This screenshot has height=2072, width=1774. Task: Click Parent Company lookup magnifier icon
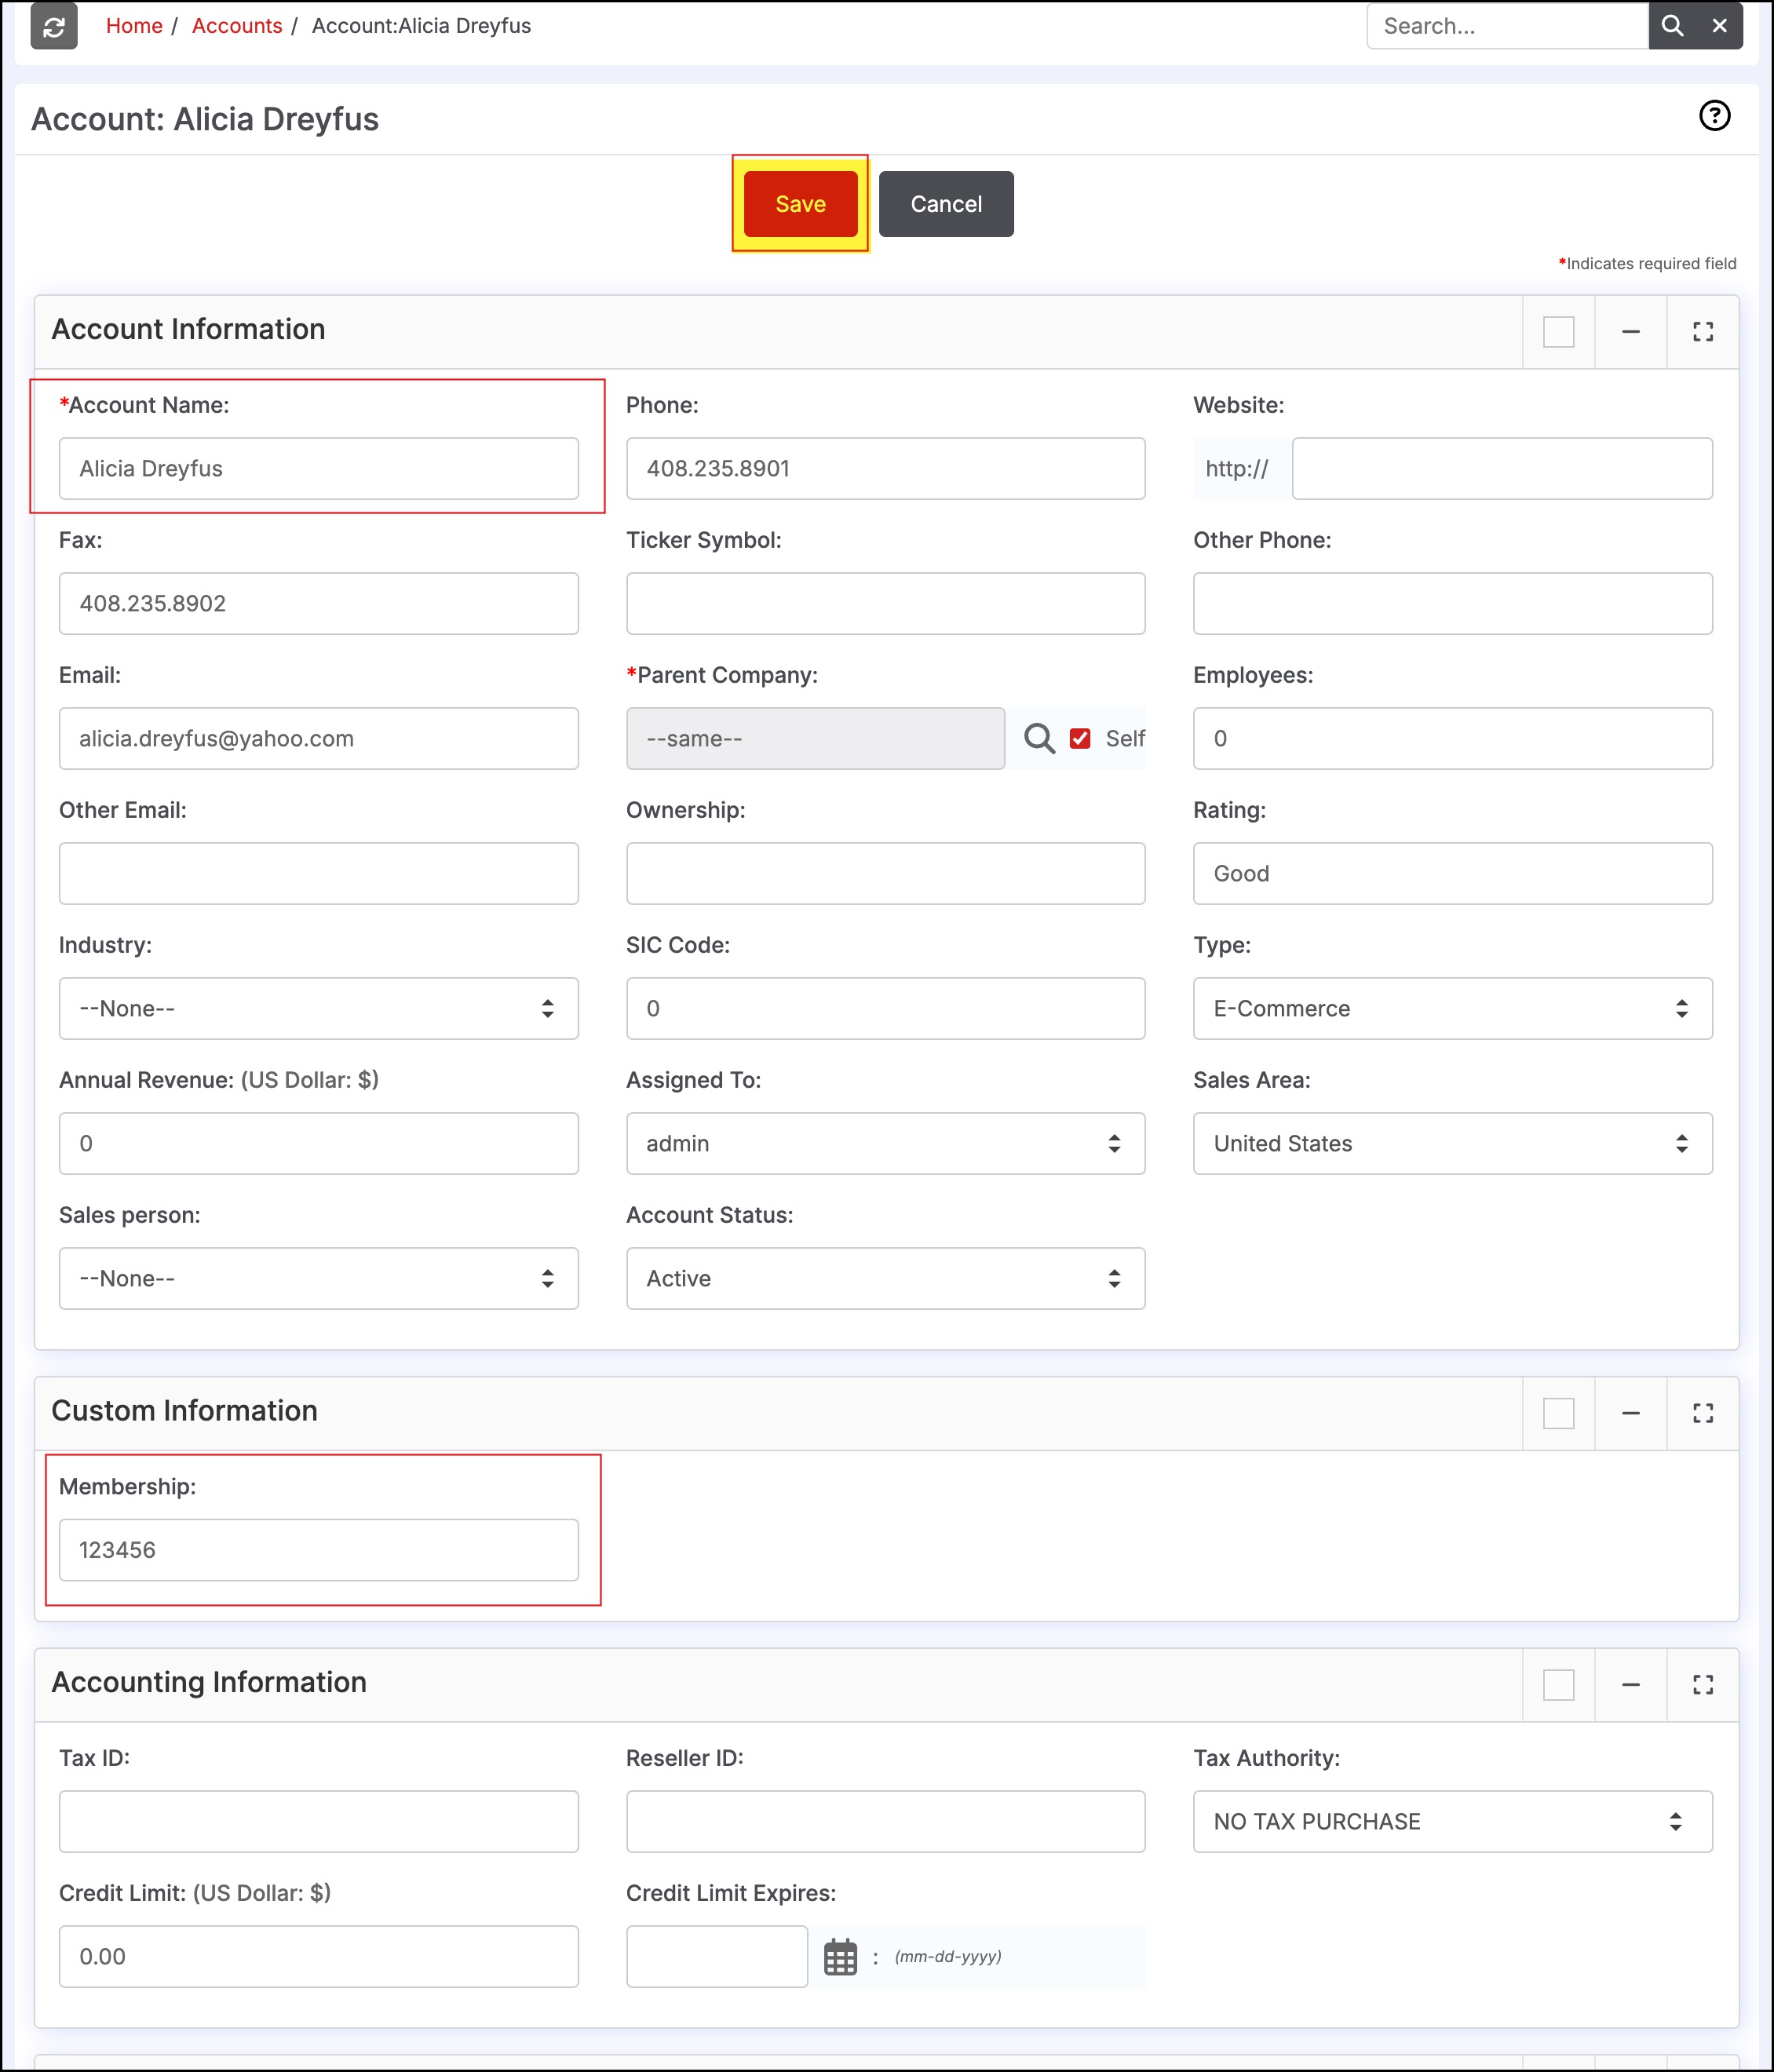1039,739
